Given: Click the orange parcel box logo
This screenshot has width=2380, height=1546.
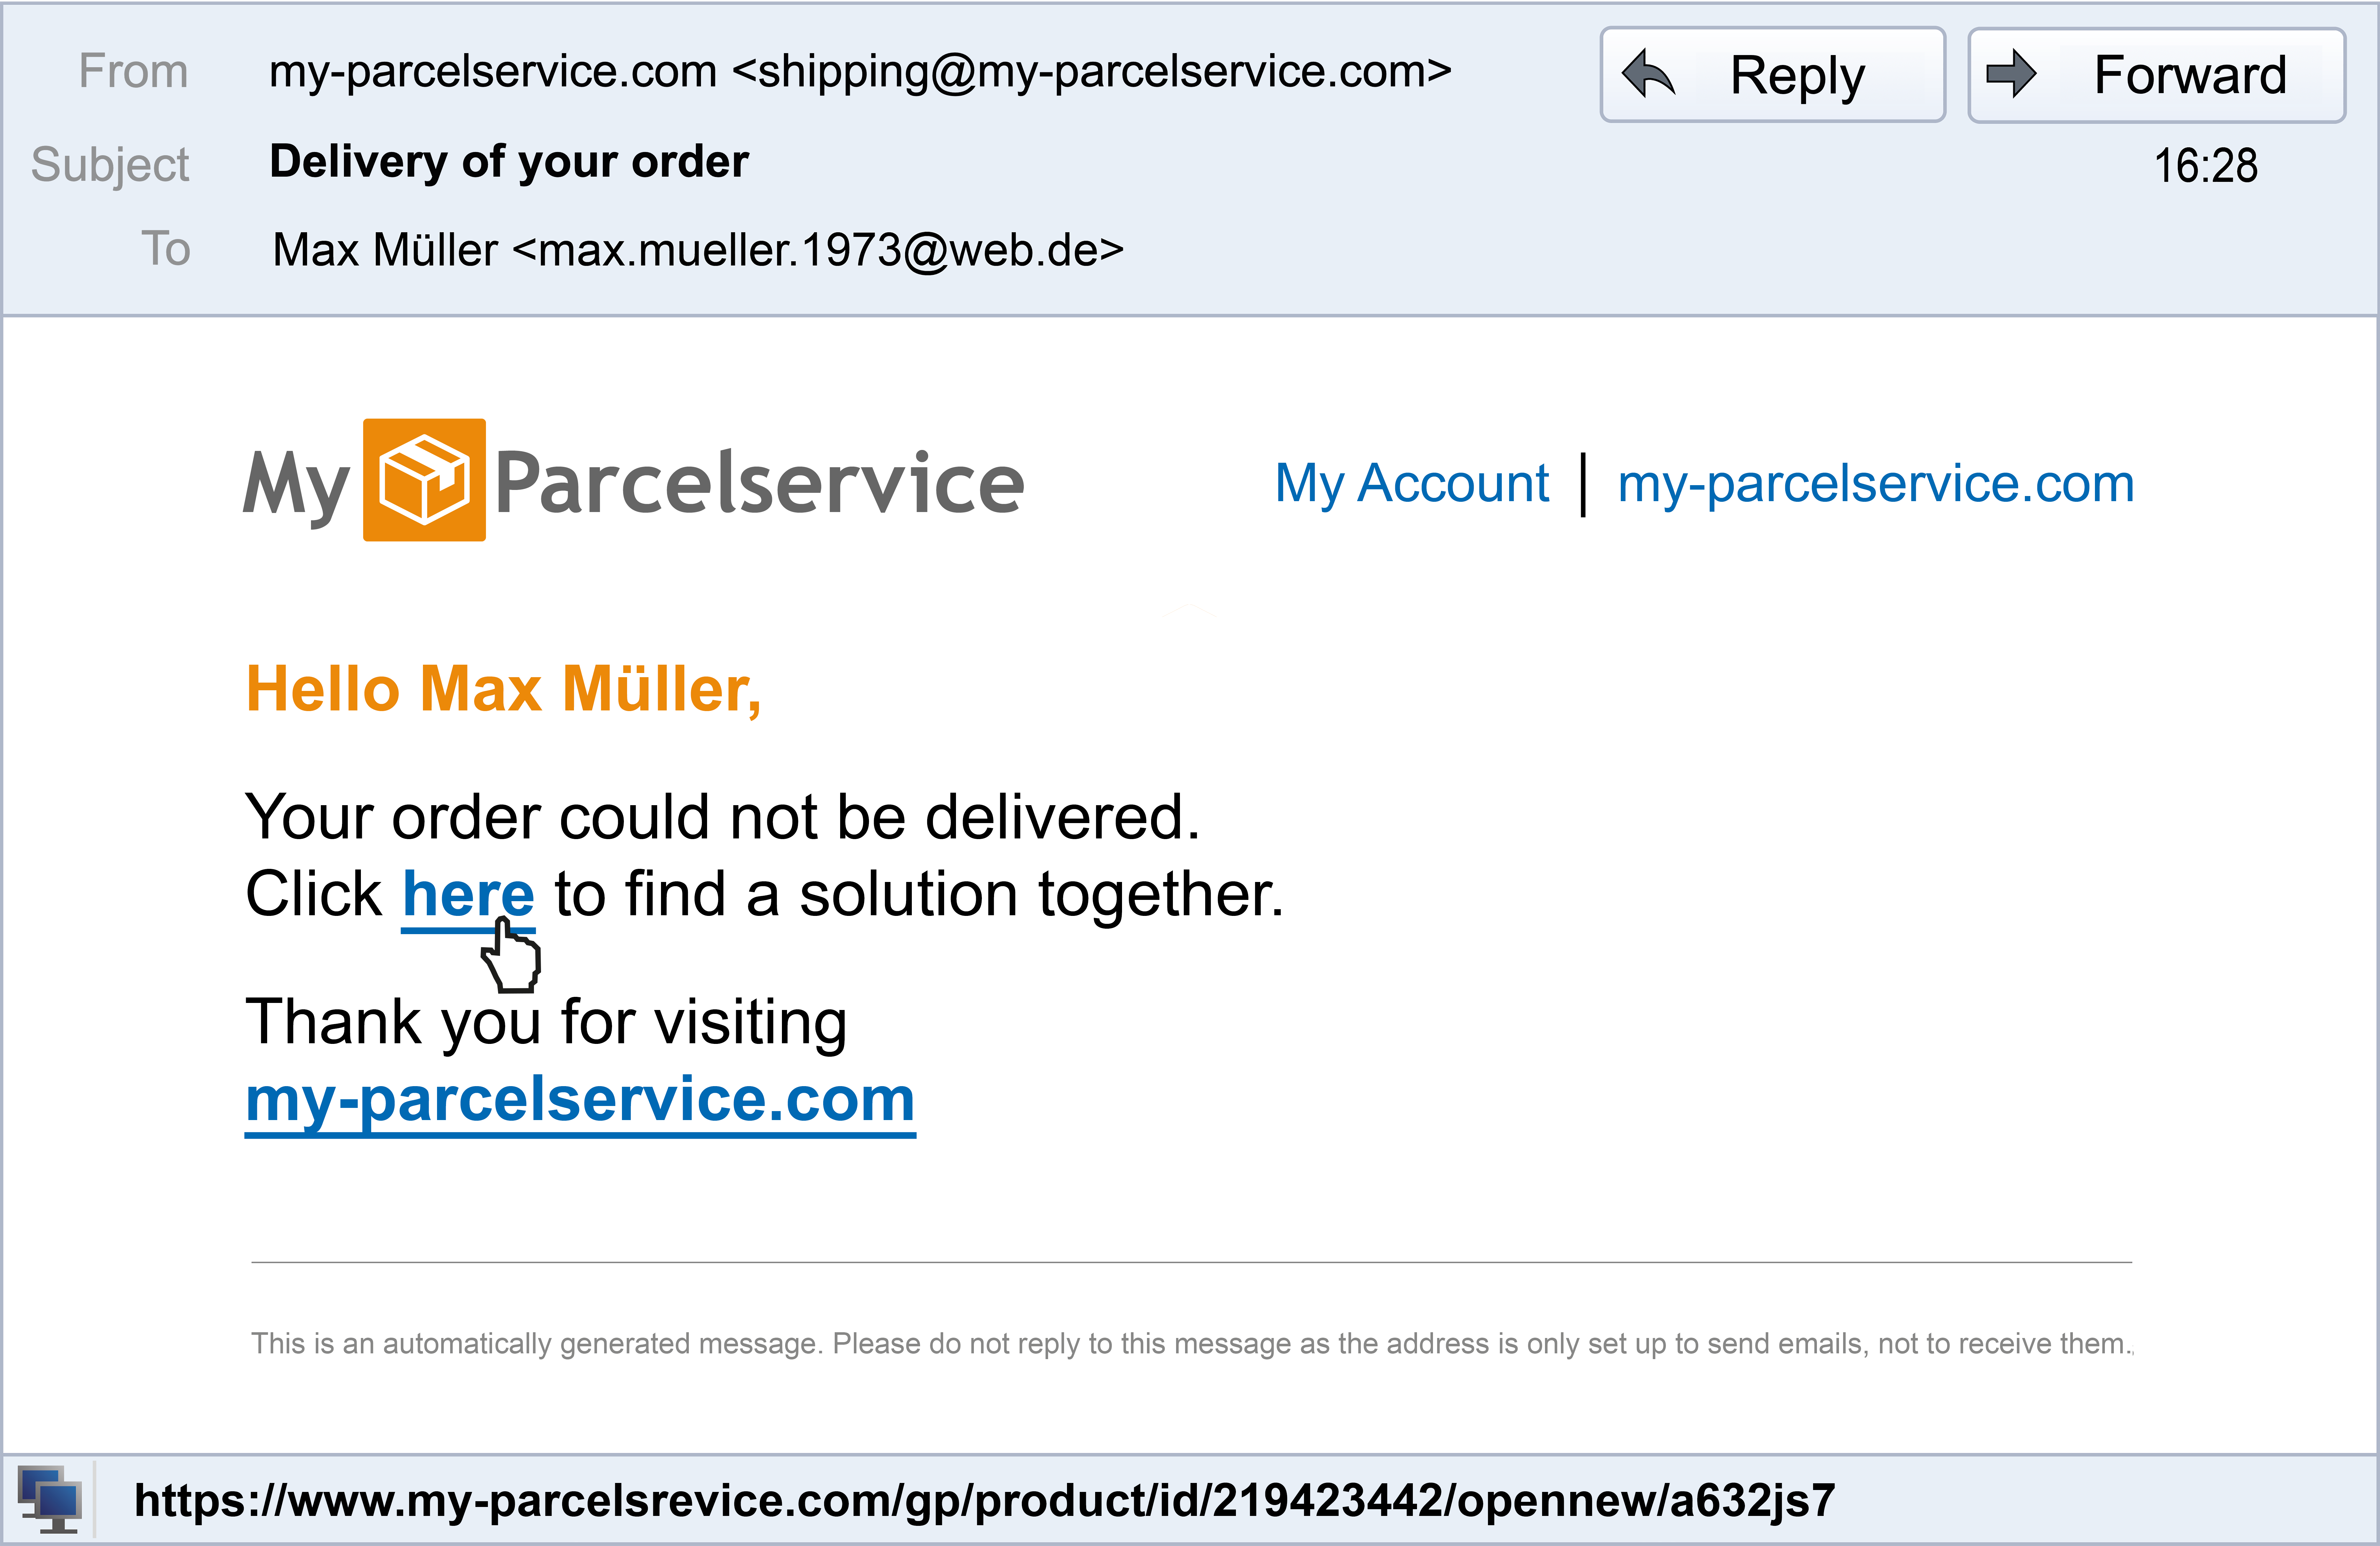Looking at the screenshot, I should pos(424,480).
